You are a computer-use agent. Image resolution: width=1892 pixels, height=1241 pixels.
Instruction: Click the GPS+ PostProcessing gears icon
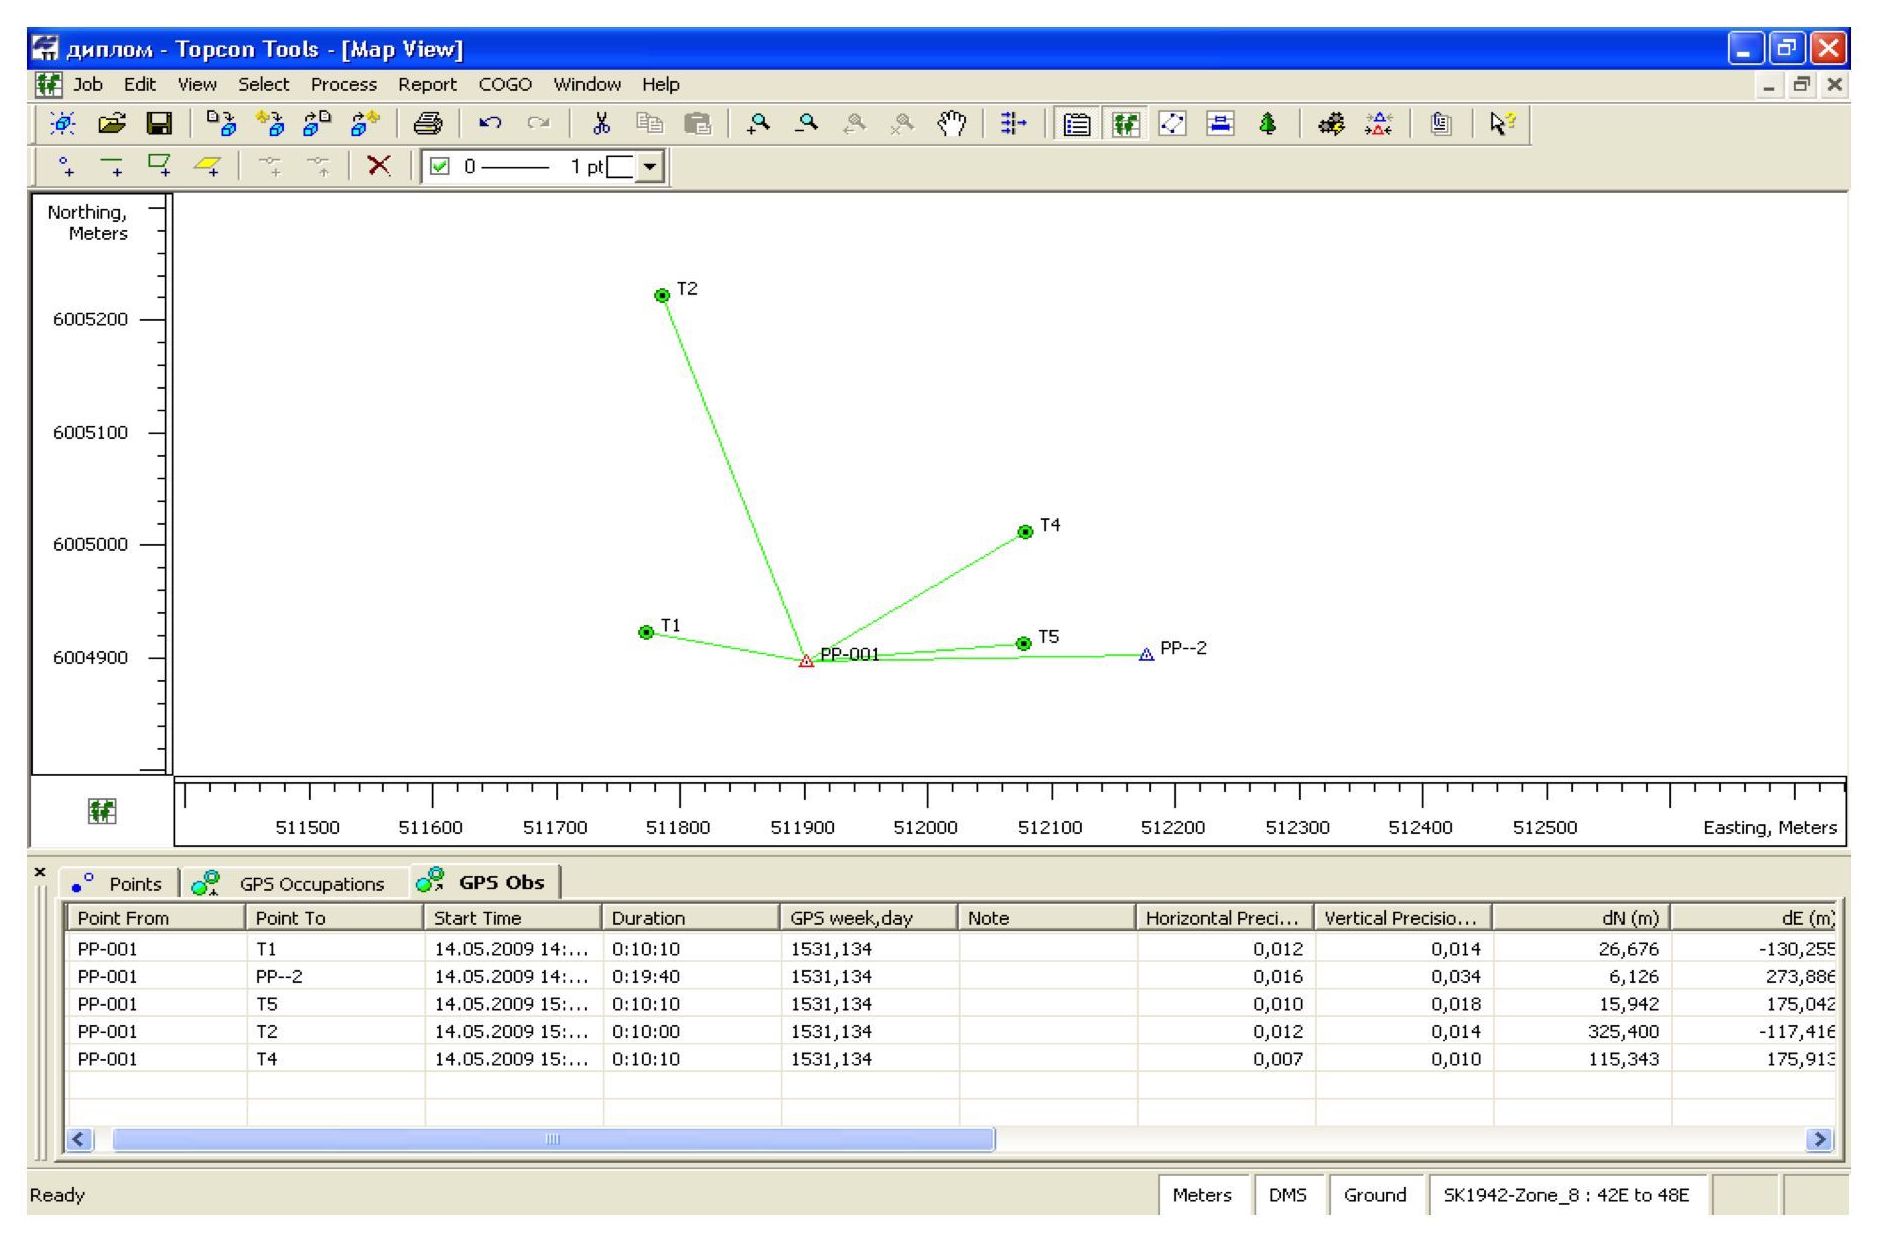1331,124
